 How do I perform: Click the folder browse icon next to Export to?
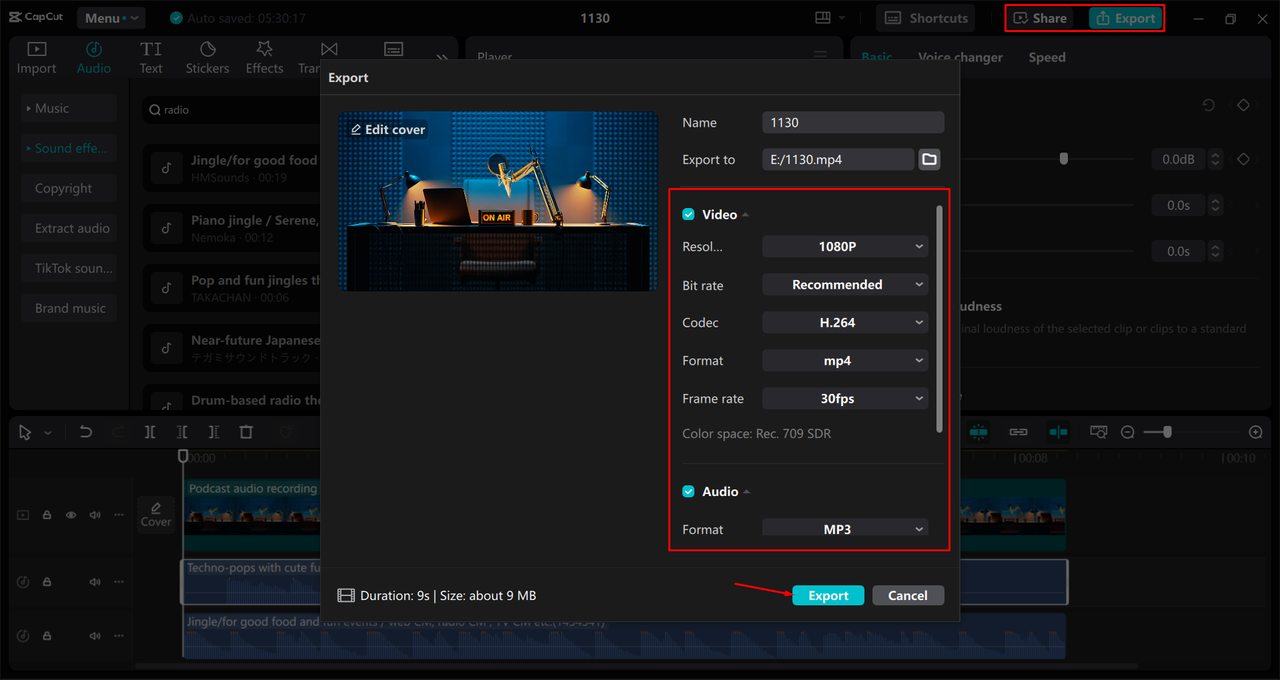[x=929, y=159]
